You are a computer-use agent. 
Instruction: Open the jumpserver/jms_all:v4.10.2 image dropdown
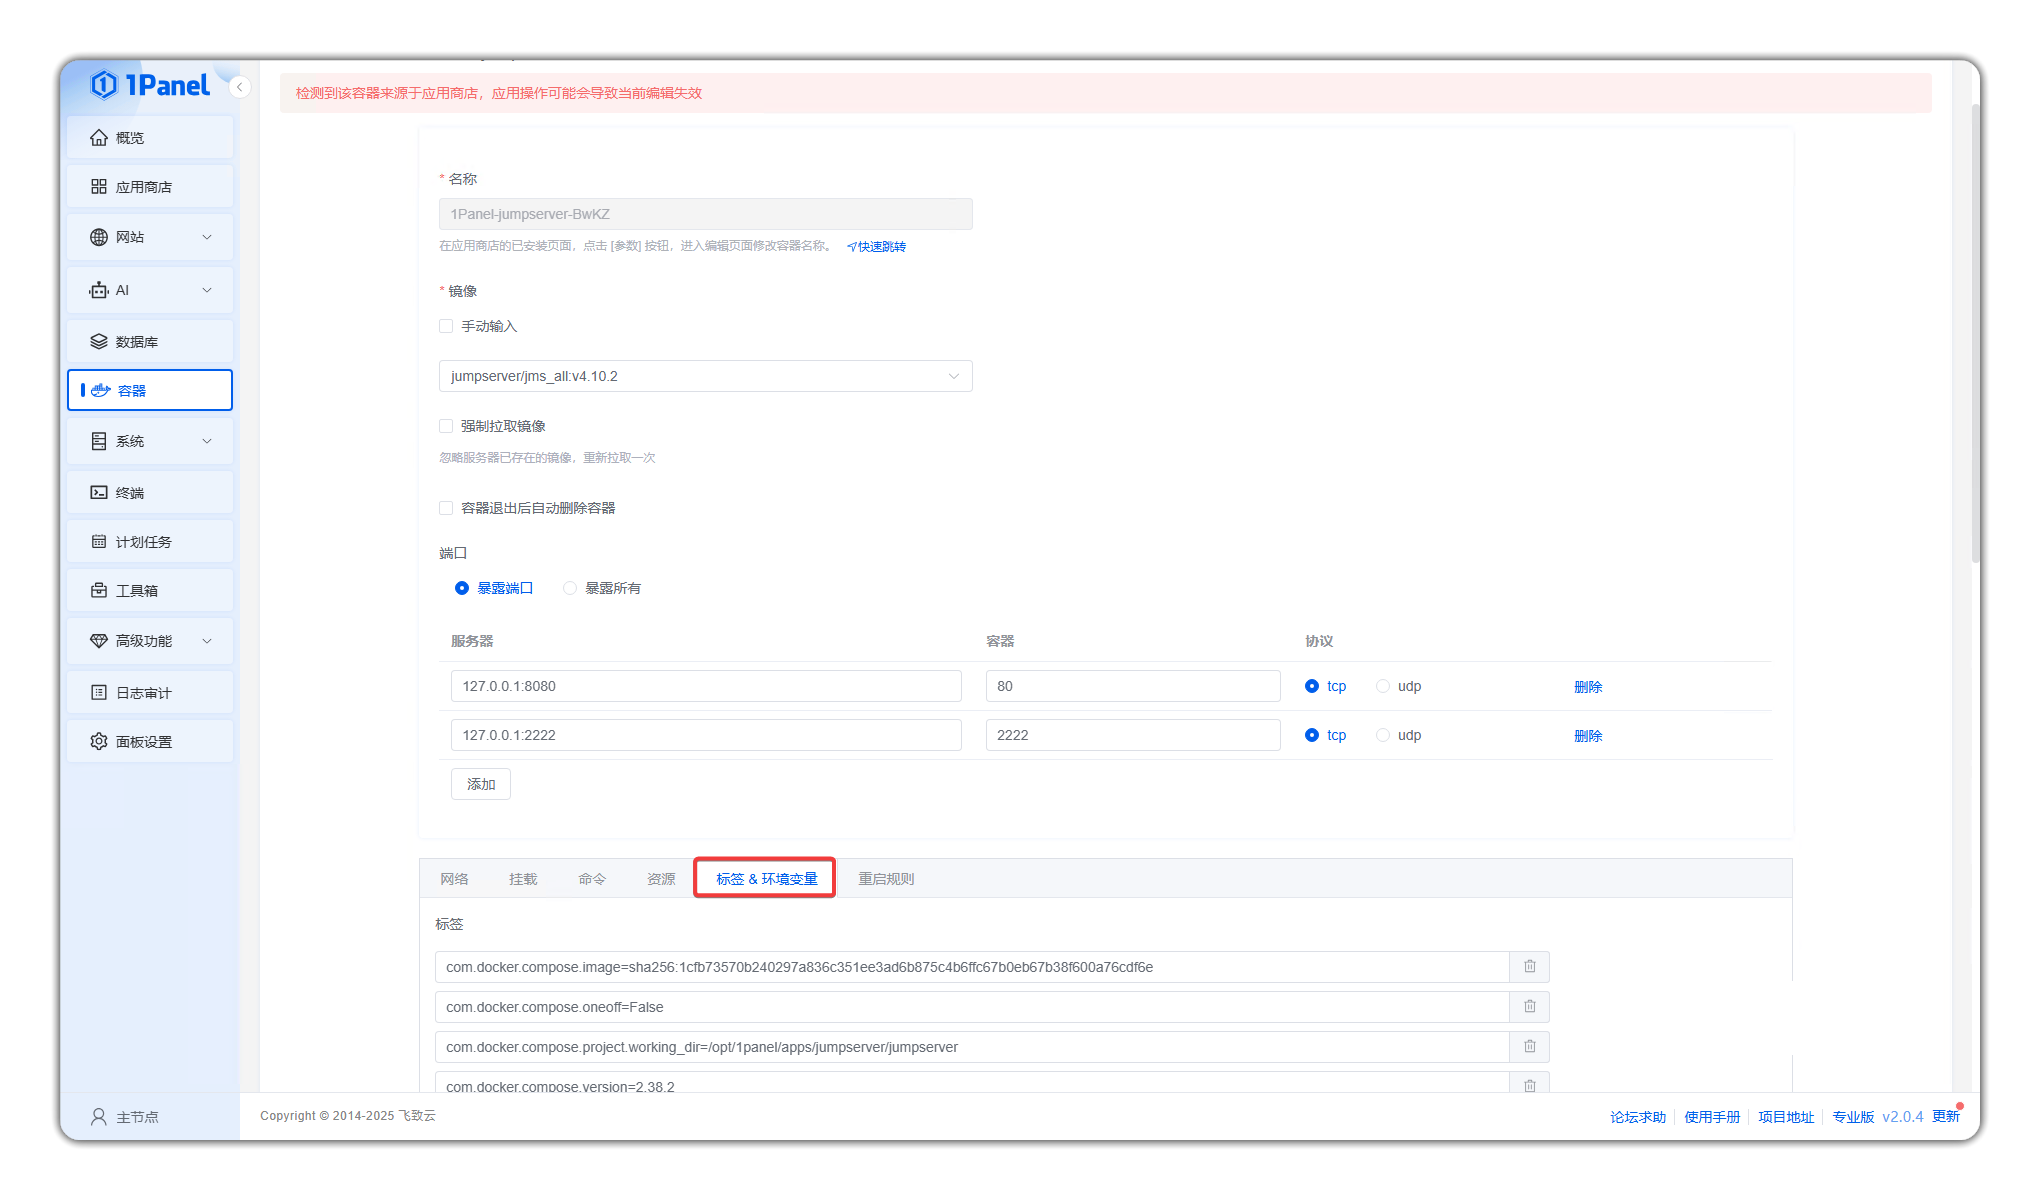[x=705, y=376]
